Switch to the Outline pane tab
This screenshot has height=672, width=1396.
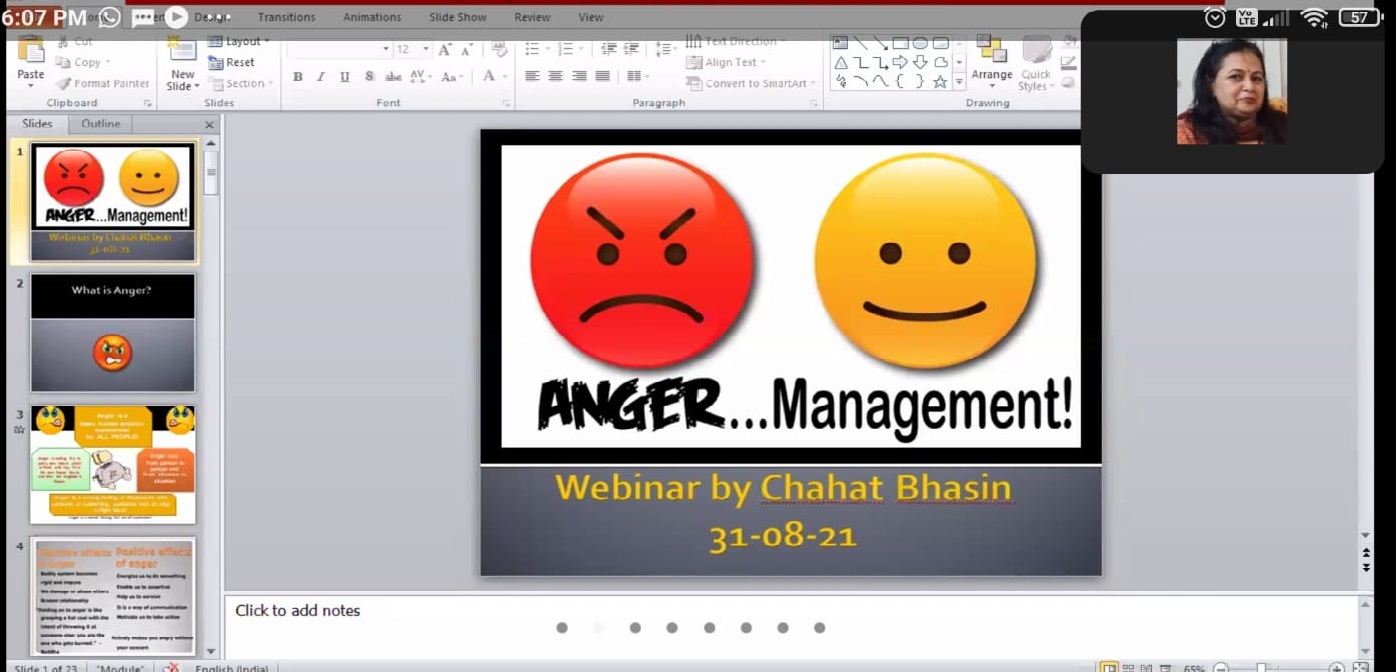(100, 124)
